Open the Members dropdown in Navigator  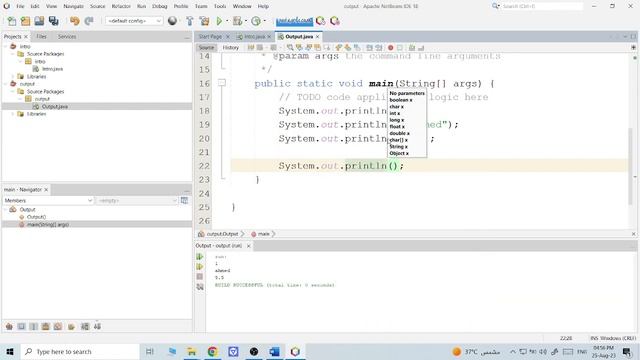[48, 200]
